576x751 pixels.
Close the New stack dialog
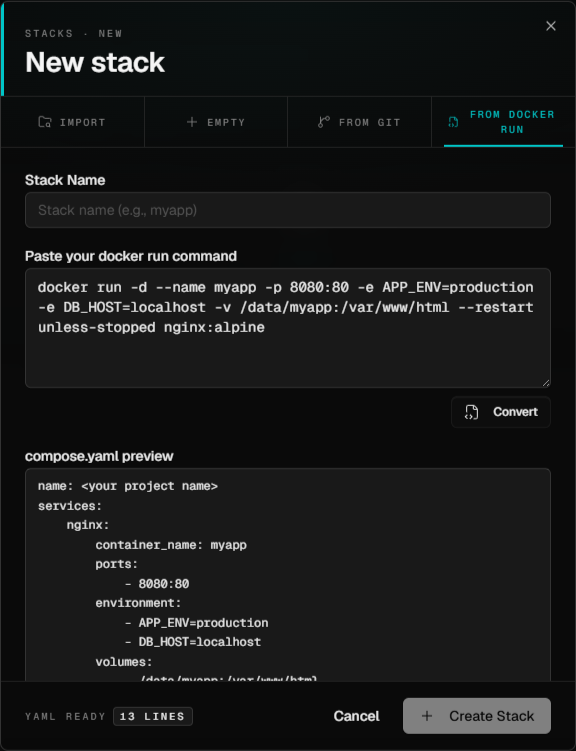point(551,26)
